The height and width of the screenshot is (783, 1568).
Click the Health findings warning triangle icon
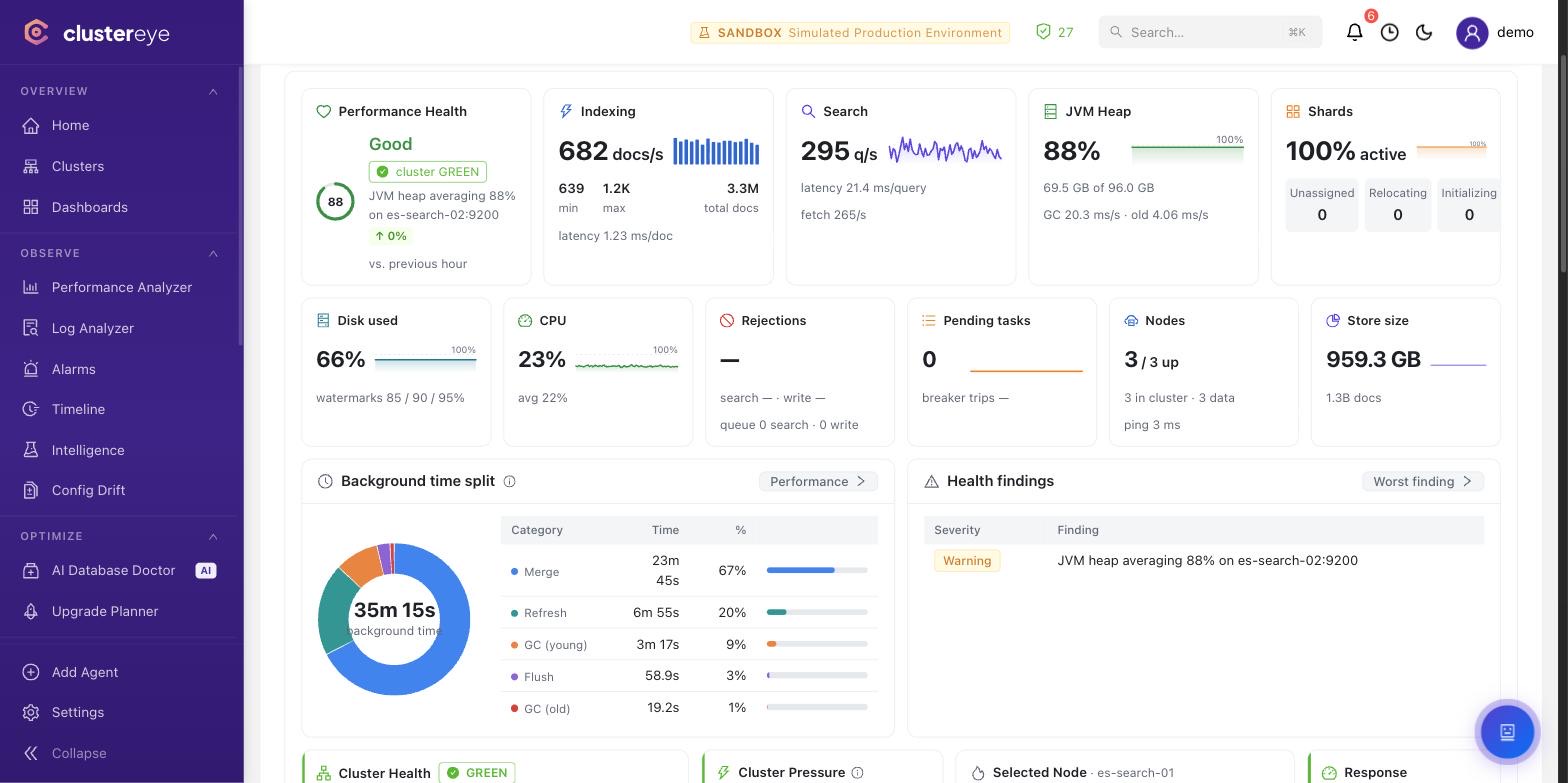click(931, 481)
